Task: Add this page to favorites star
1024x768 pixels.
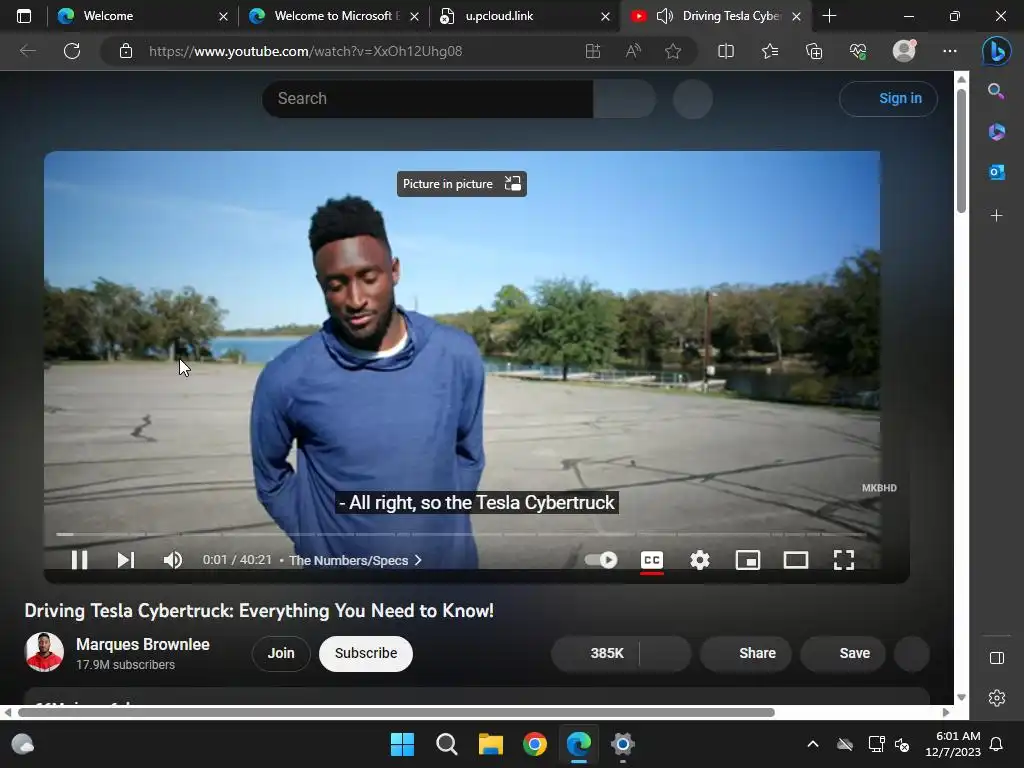Action: (x=673, y=51)
